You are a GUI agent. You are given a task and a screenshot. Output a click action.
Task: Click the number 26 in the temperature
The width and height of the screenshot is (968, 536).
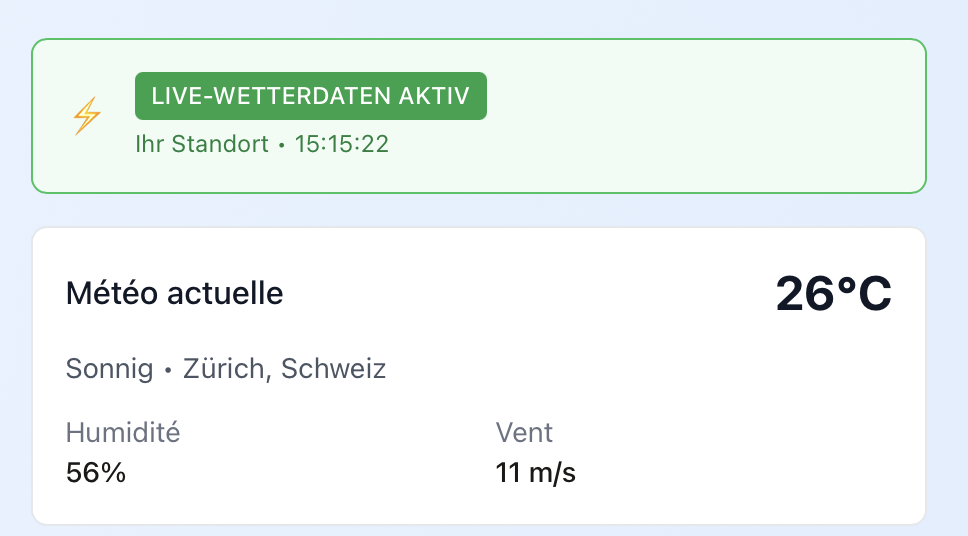pos(805,294)
